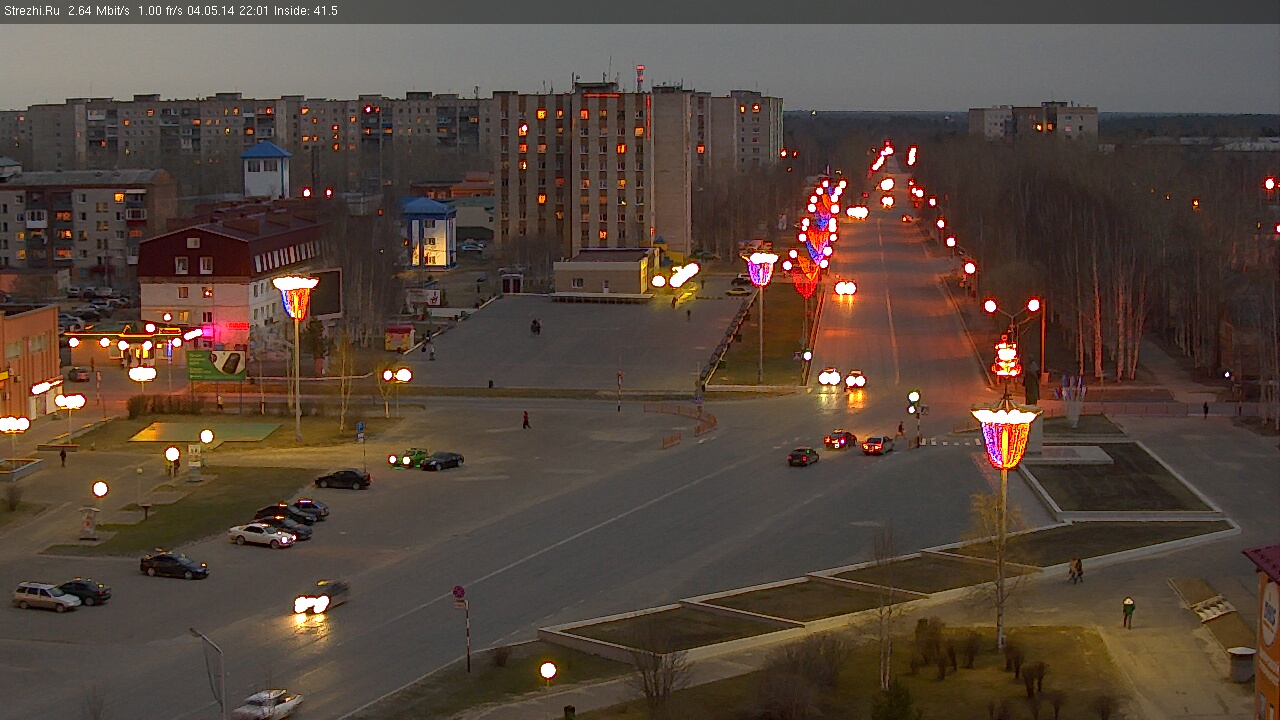Click the "22:01" time stamp

(254, 11)
